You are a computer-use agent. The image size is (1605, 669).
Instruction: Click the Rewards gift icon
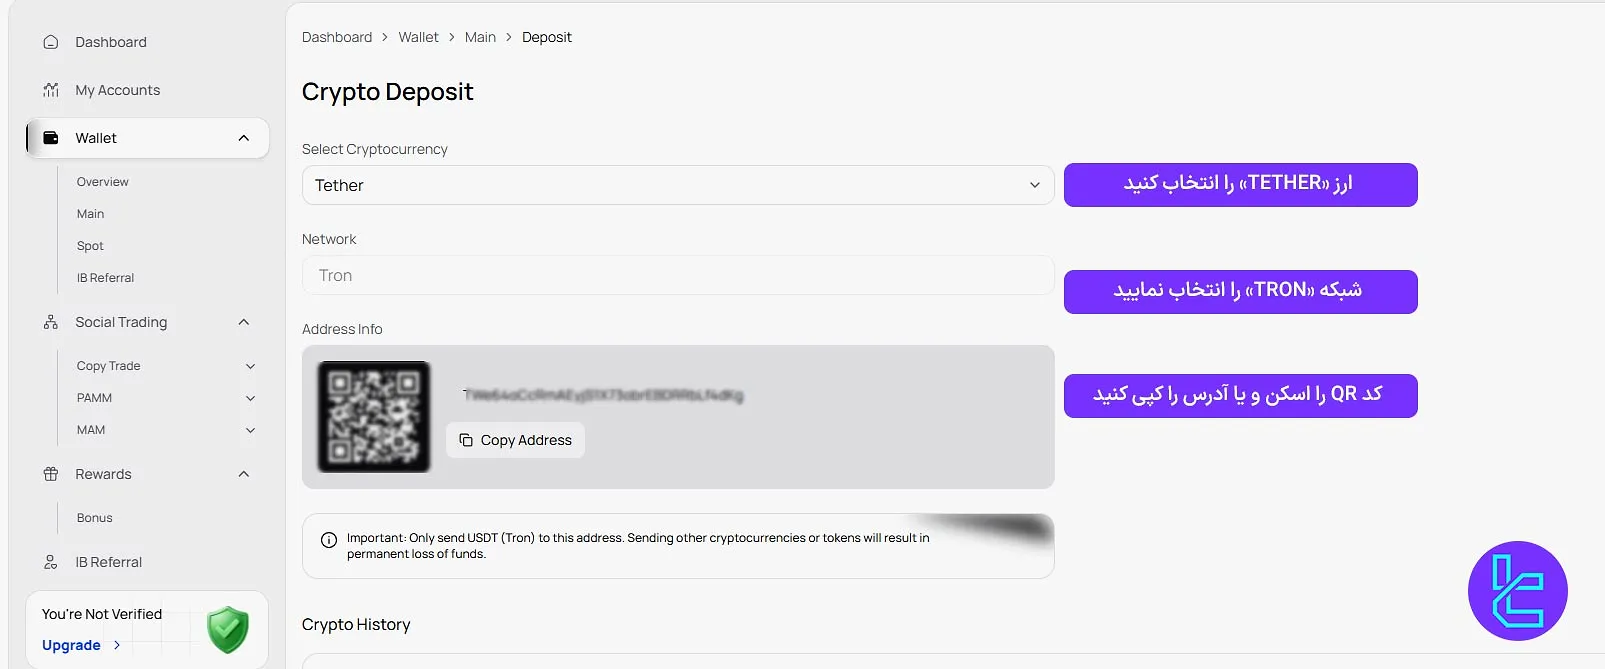(51, 474)
